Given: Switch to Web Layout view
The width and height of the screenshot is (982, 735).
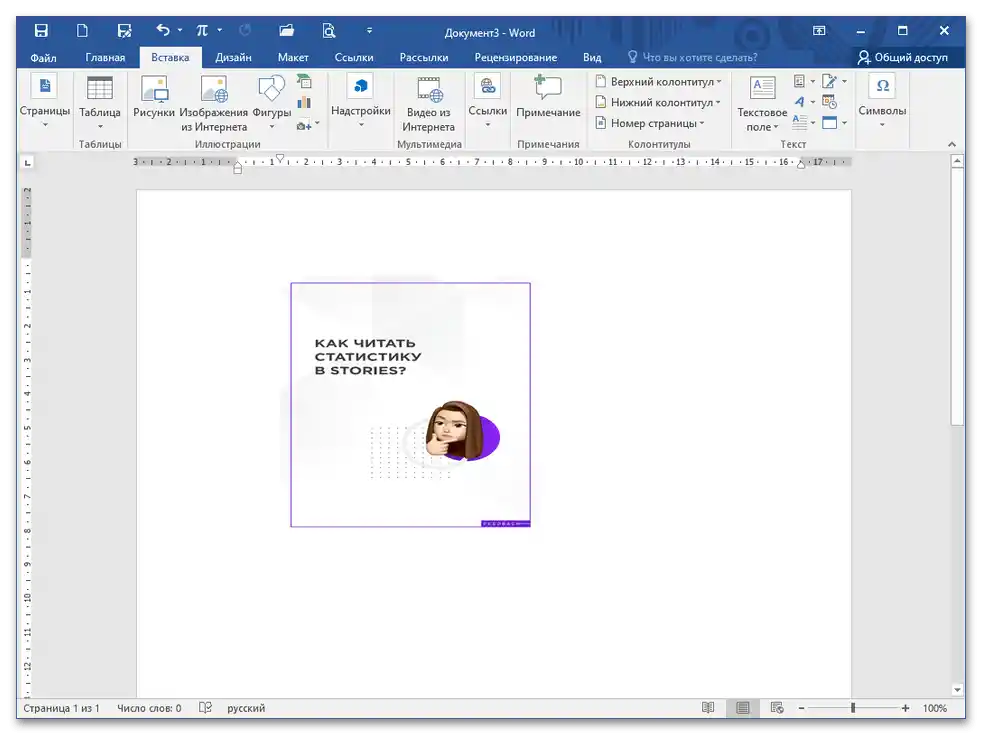Looking at the screenshot, I should pos(777,708).
